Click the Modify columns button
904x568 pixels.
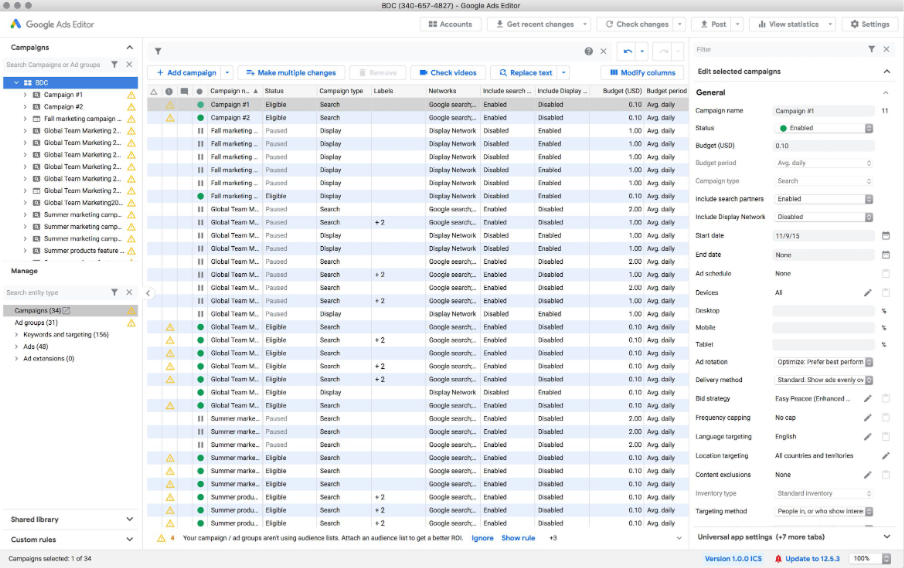[x=643, y=73]
